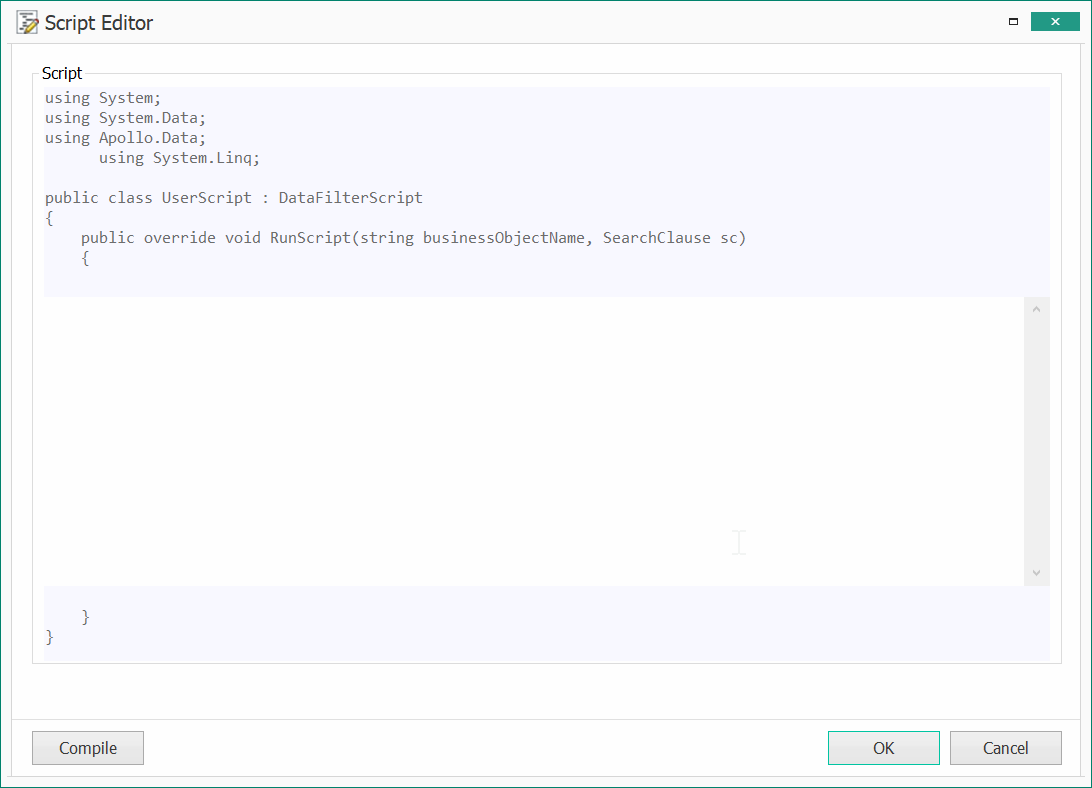Screen dimensions: 1092x788
Task: Click the DataFilterScript base class text
Action: click(350, 198)
